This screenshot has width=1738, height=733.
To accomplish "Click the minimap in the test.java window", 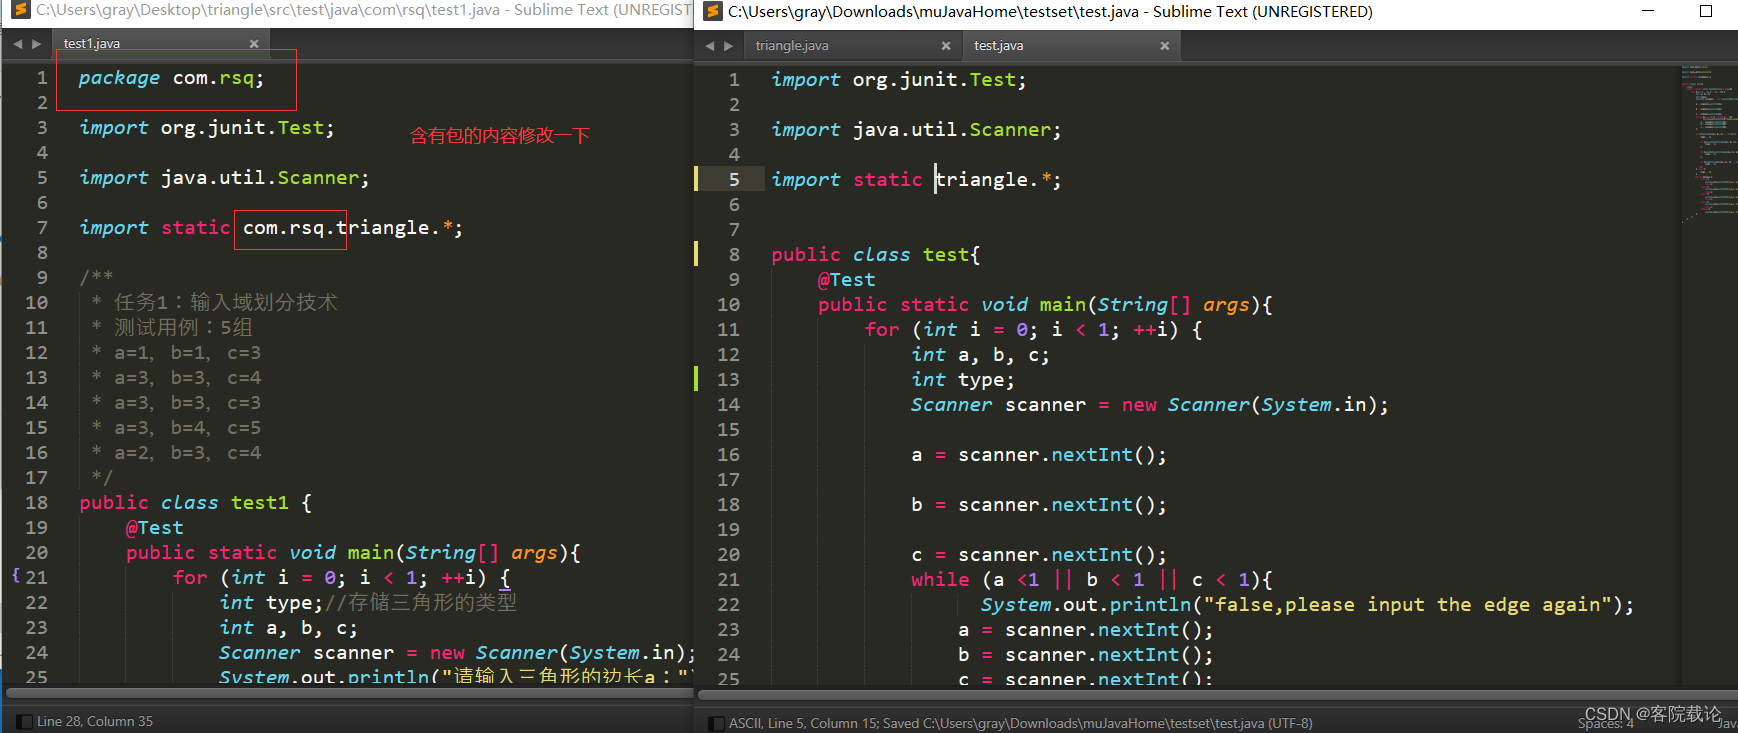I will point(1708,145).
